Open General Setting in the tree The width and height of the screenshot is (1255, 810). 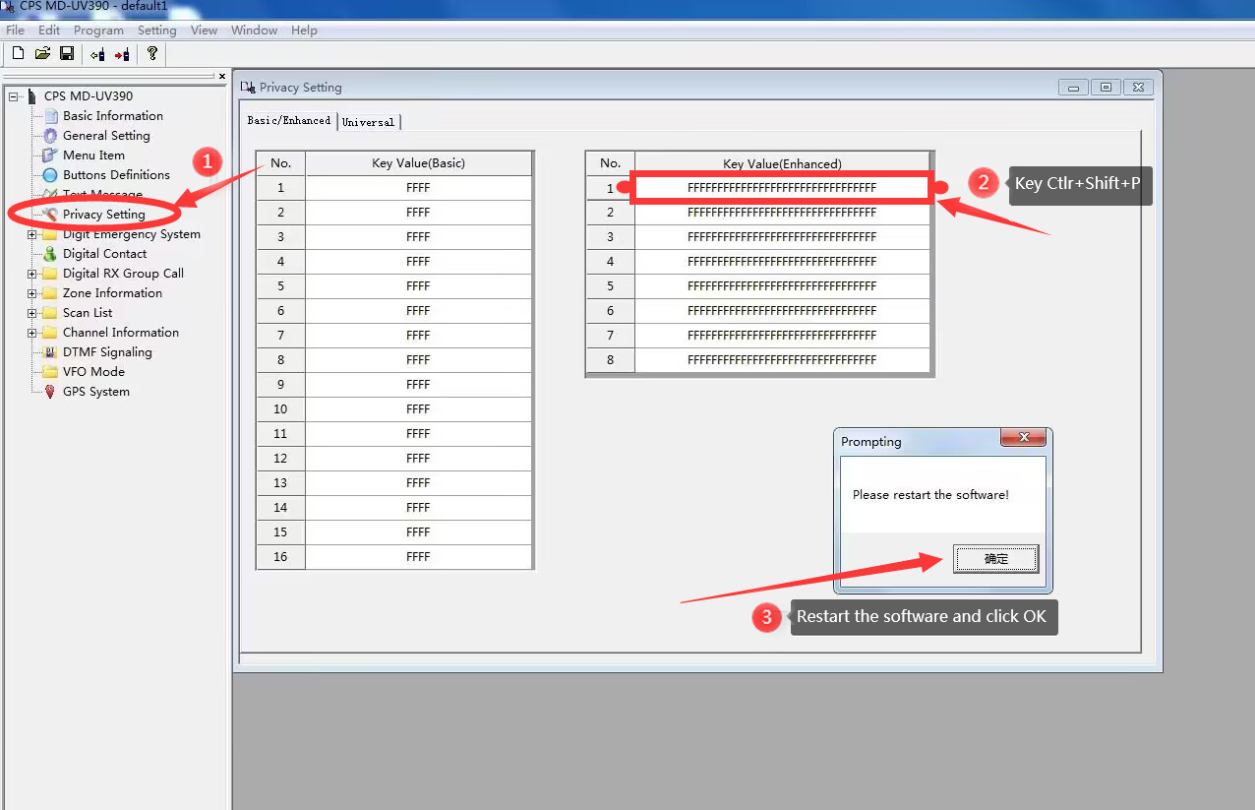[x=106, y=135]
